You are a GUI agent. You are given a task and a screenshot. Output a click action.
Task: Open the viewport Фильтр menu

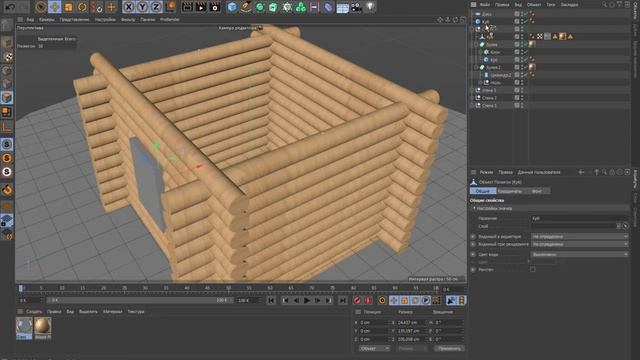pyautogui.click(x=128, y=19)
